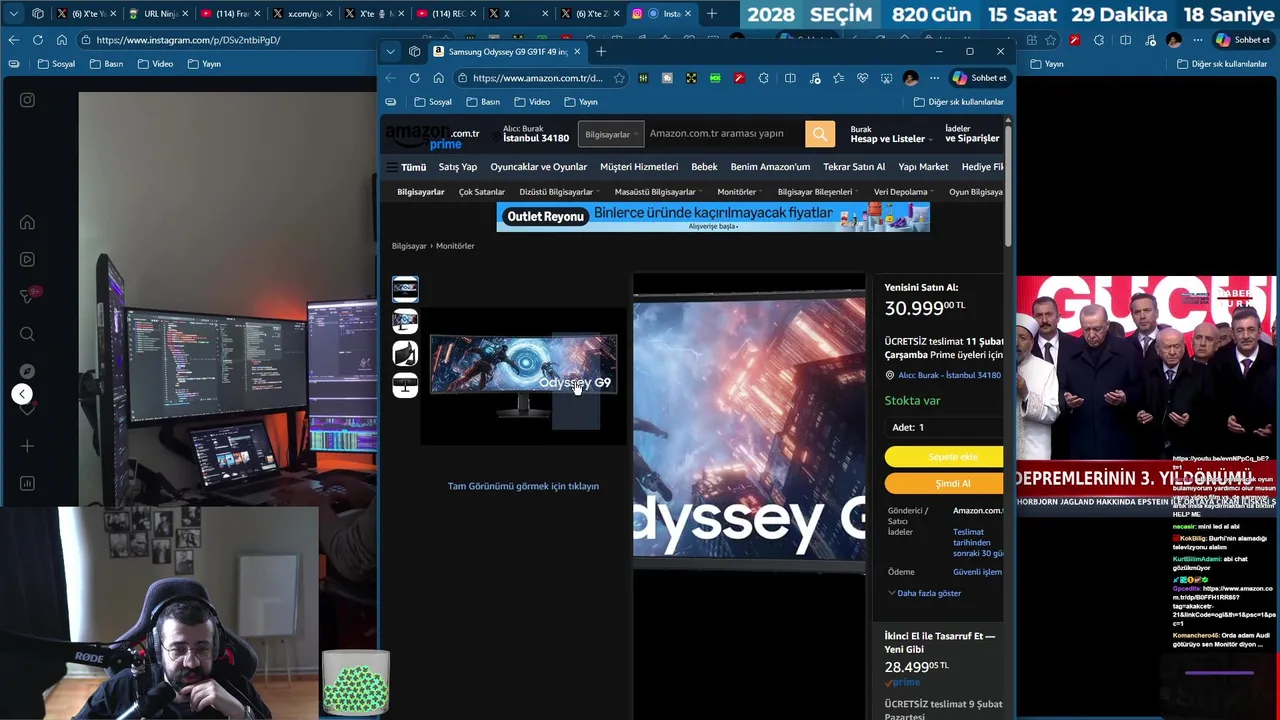Click the Amazon search magnifier button
This screenshot has height=720, width=1280.
(x=820, y=134)
